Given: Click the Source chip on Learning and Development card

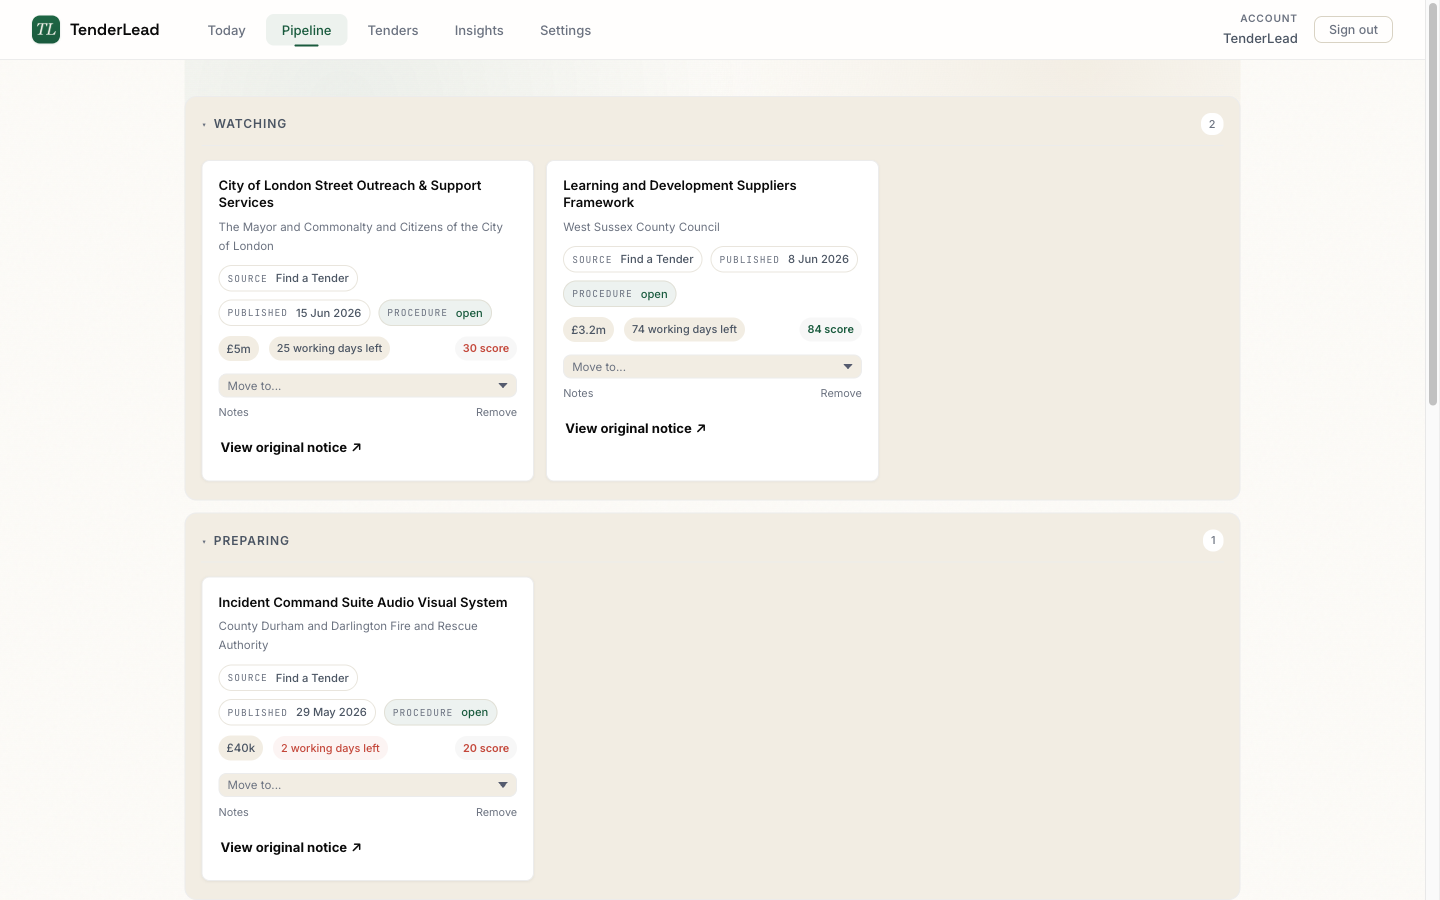Looking at the screenshot, I should [x=633, y=259].
